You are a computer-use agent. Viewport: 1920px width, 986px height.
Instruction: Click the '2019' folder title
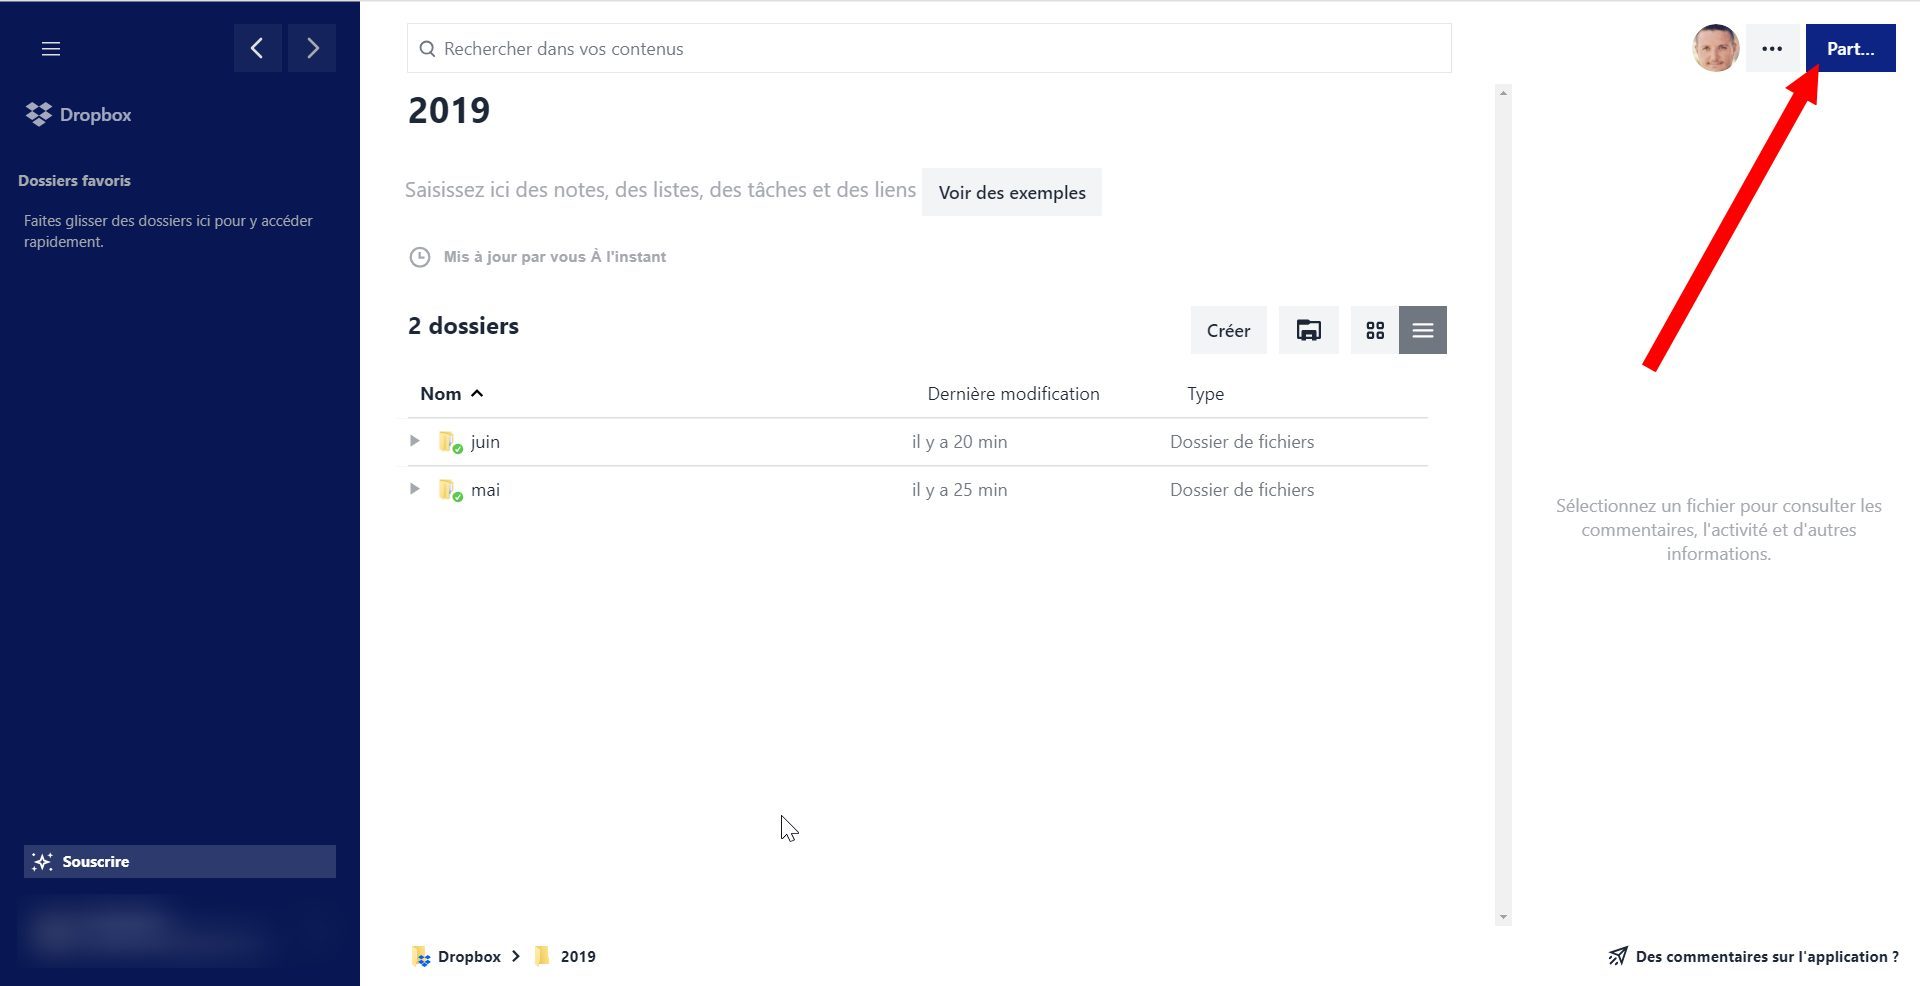(x=449, y=110)
